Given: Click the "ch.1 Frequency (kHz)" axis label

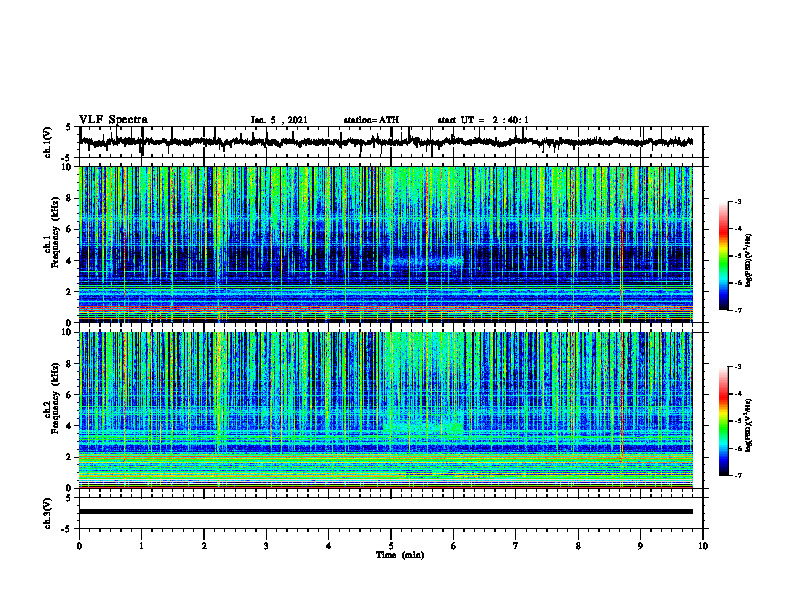Looking at the screenshot, I should click(51, 233).
